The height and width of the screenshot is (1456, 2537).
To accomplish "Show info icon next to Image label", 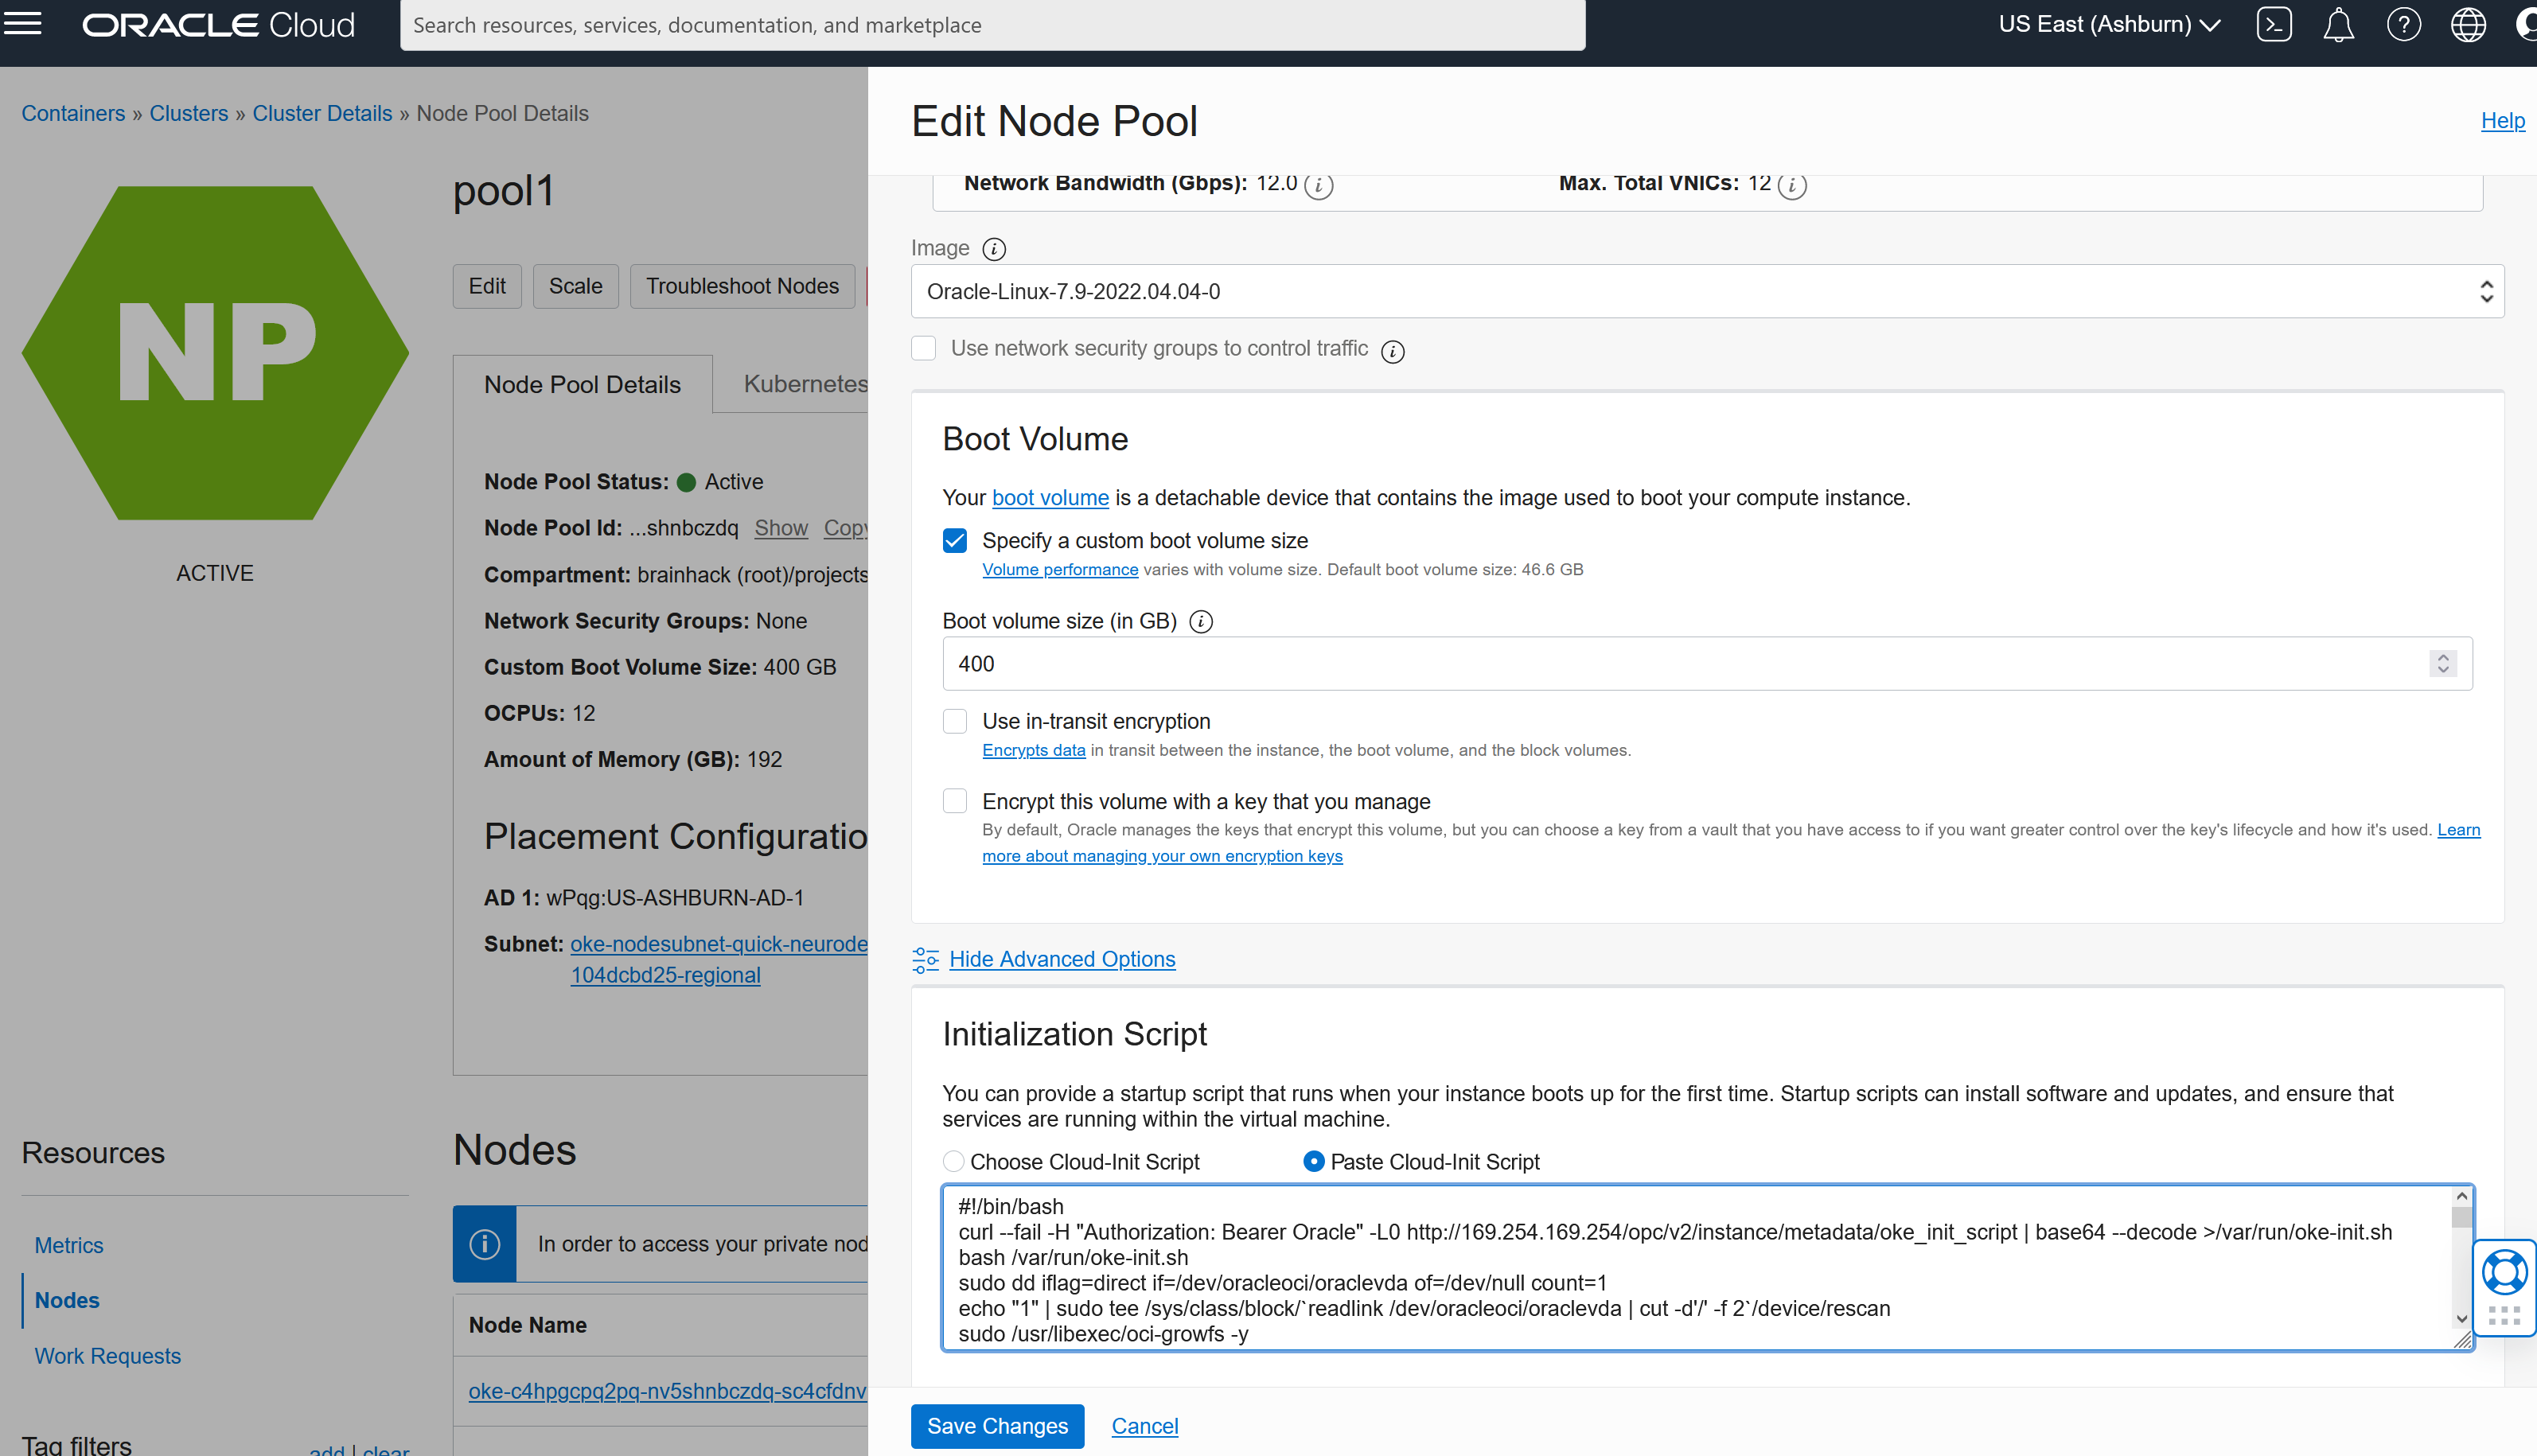I will pos(994,249).
